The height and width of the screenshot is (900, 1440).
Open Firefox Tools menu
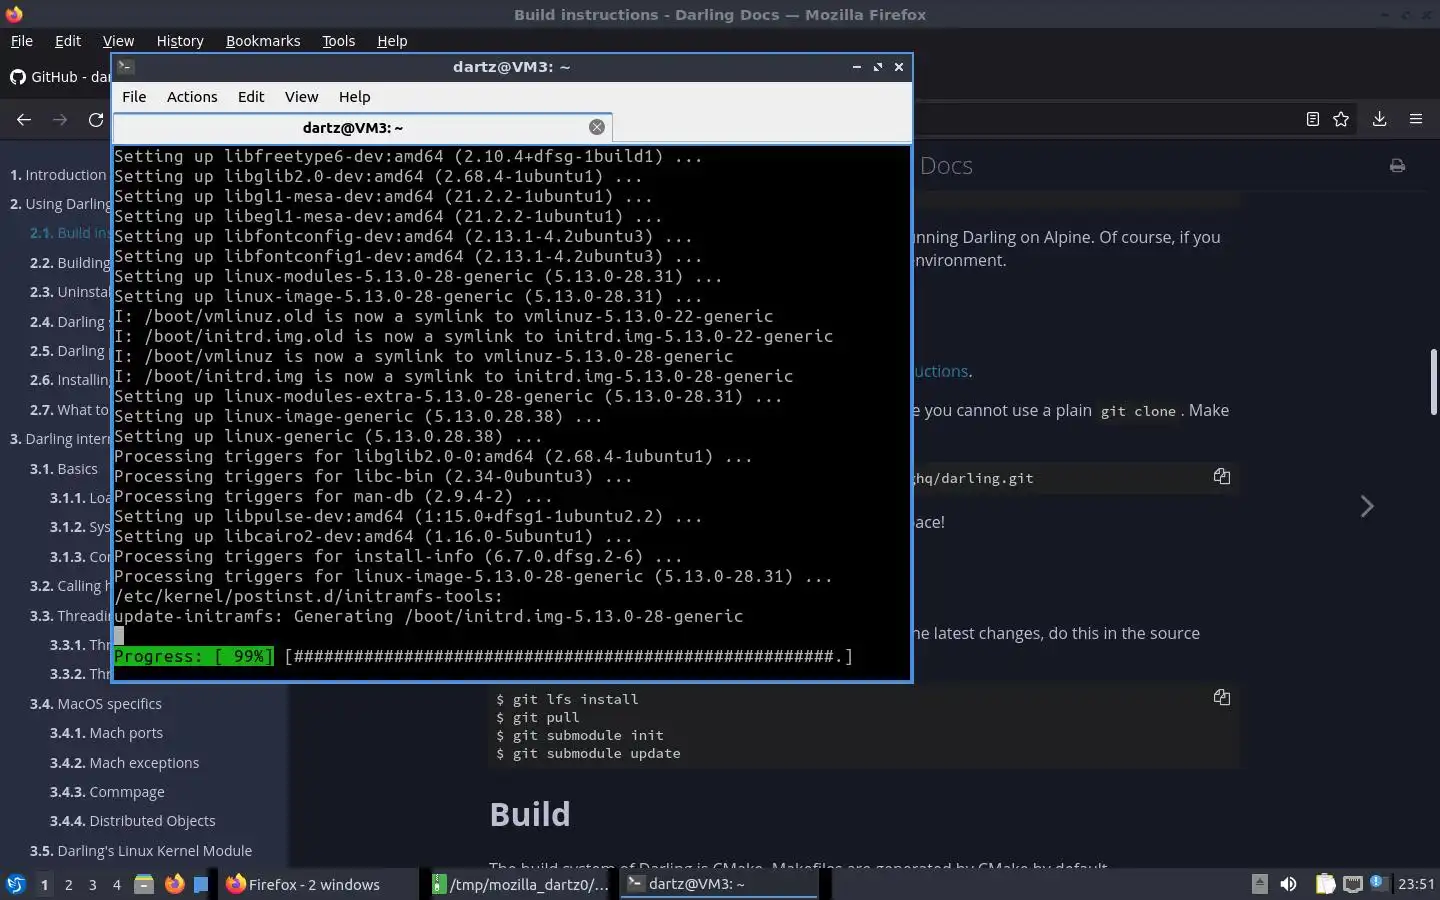(x=338, y=41)
